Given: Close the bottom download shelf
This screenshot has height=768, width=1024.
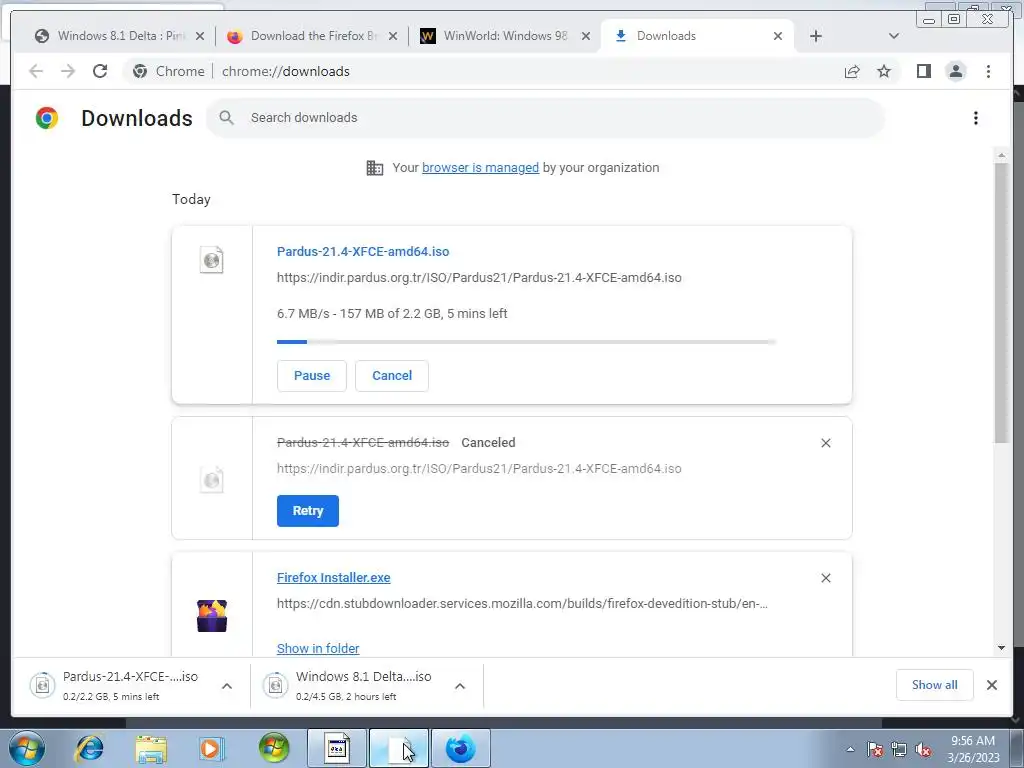Looking at the screenshot, I should click(991, 685).
